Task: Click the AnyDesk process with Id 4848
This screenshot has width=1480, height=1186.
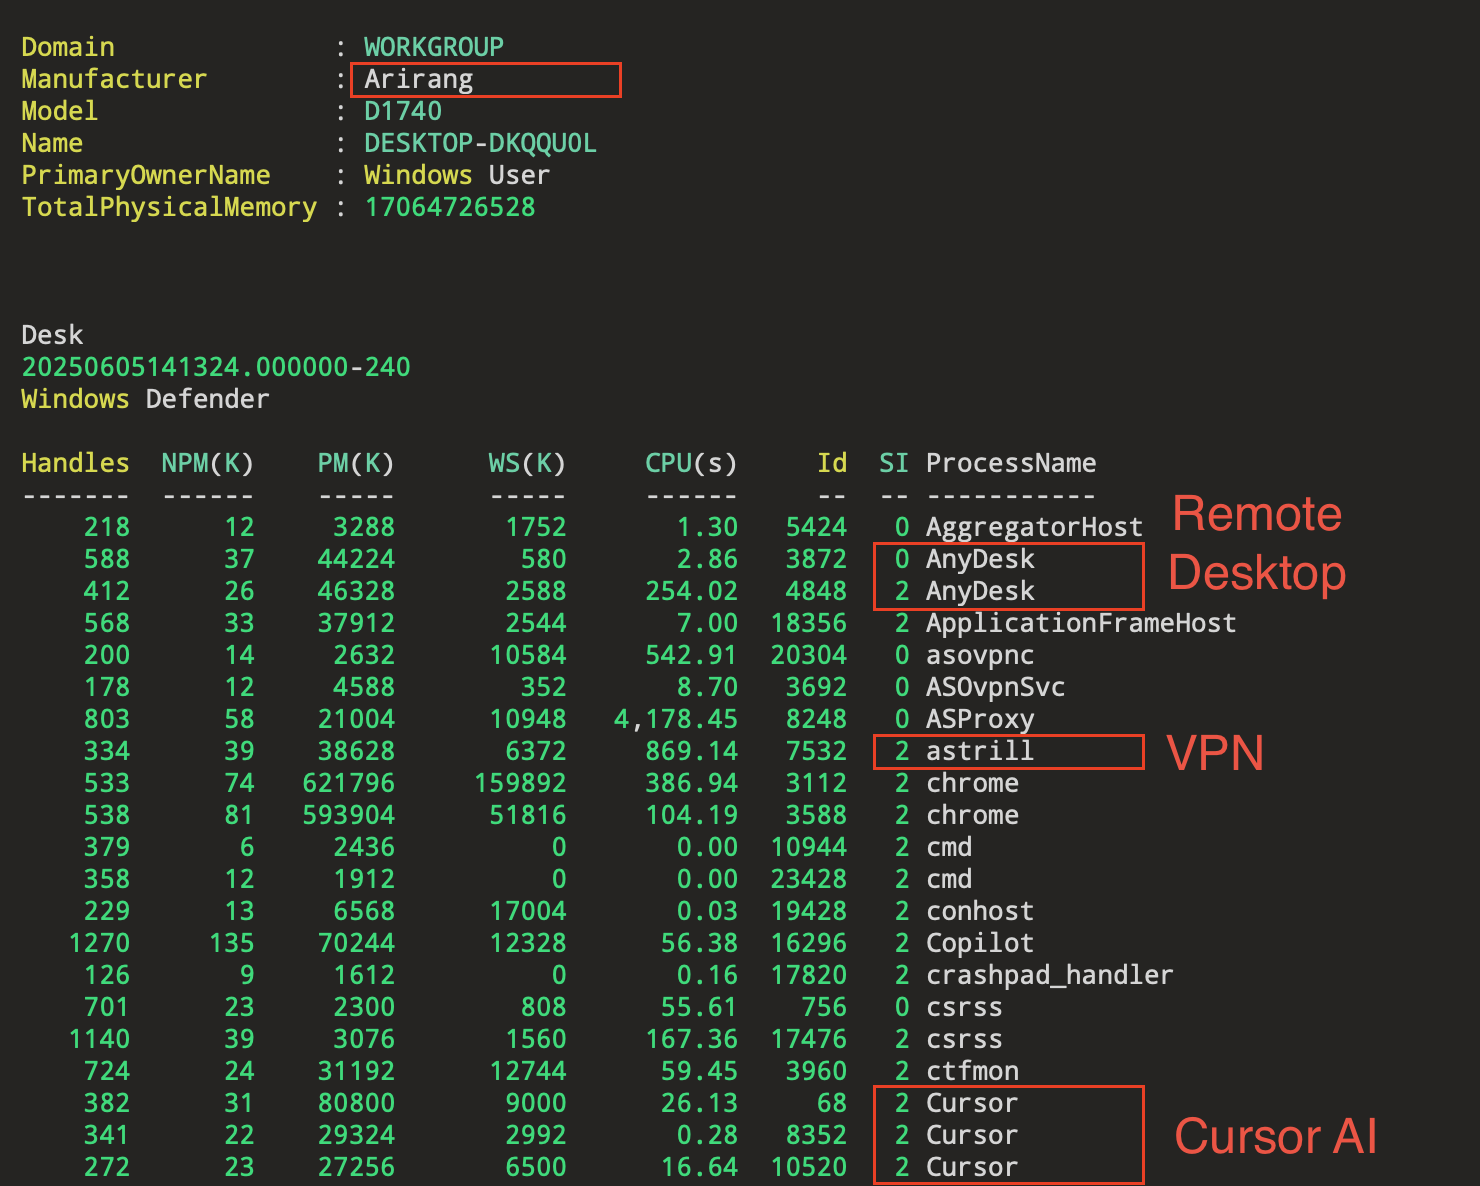Action: 980,591
